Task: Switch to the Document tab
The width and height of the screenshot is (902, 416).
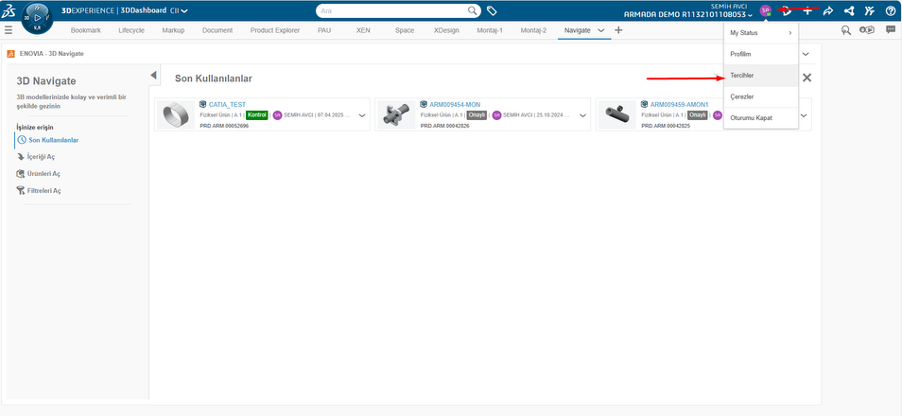Action: tap(217, 30)
